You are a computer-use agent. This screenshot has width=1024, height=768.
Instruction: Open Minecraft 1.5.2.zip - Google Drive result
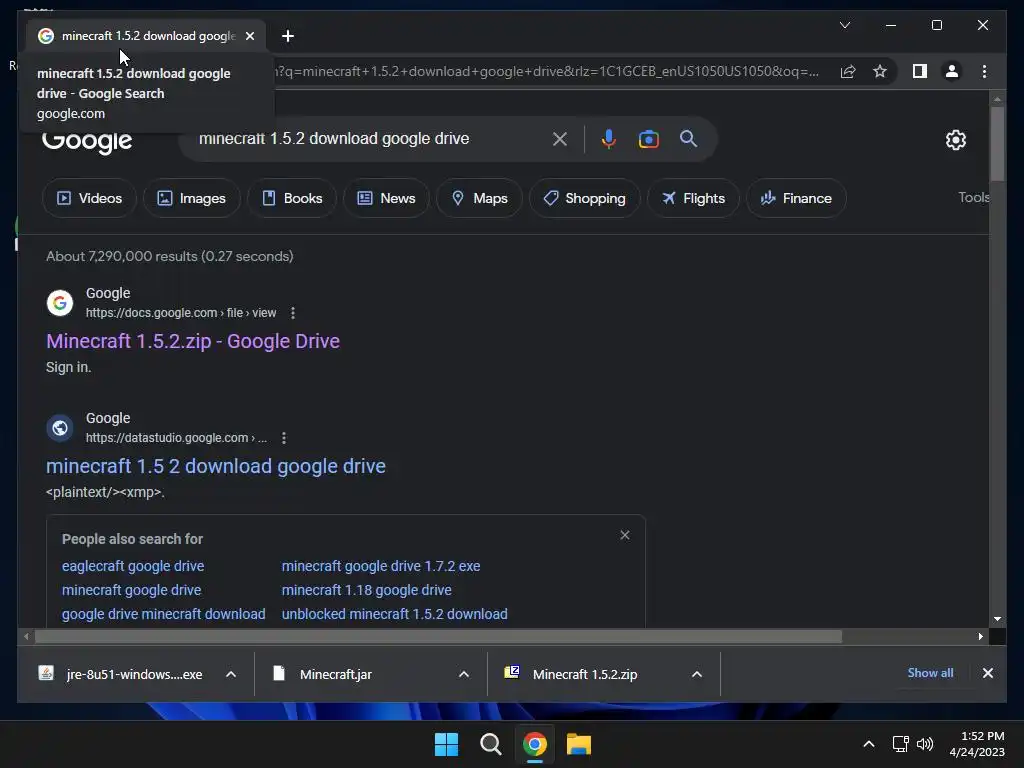click(x=193, y=341)
